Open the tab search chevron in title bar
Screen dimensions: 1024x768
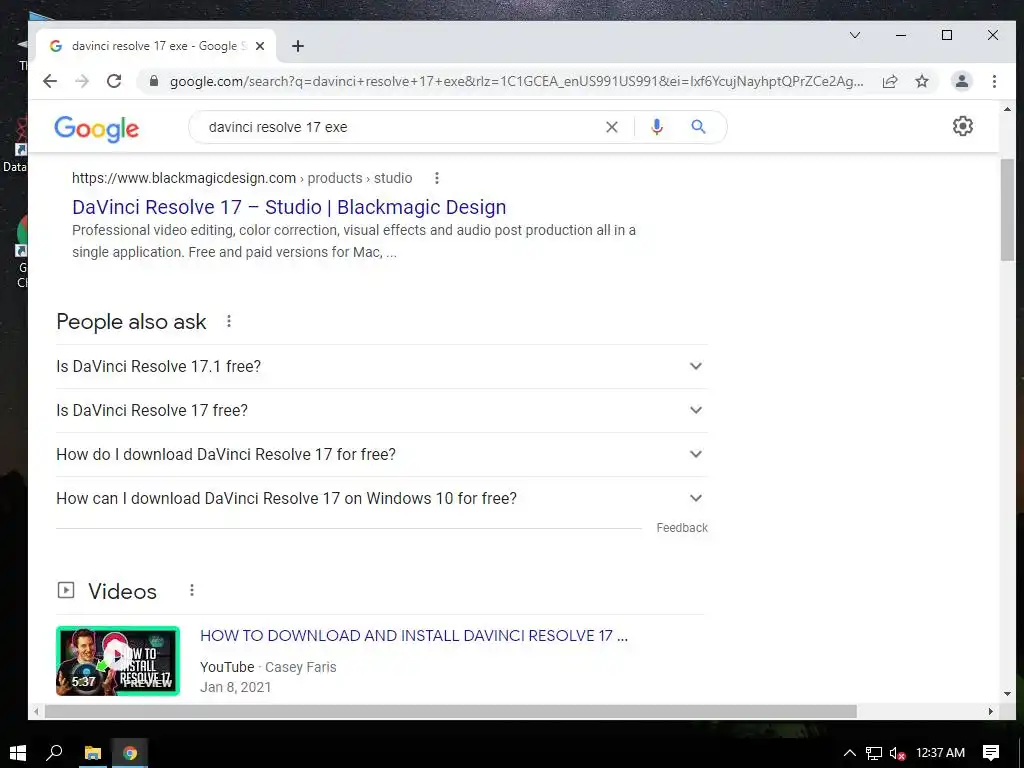tap(855, 35)
